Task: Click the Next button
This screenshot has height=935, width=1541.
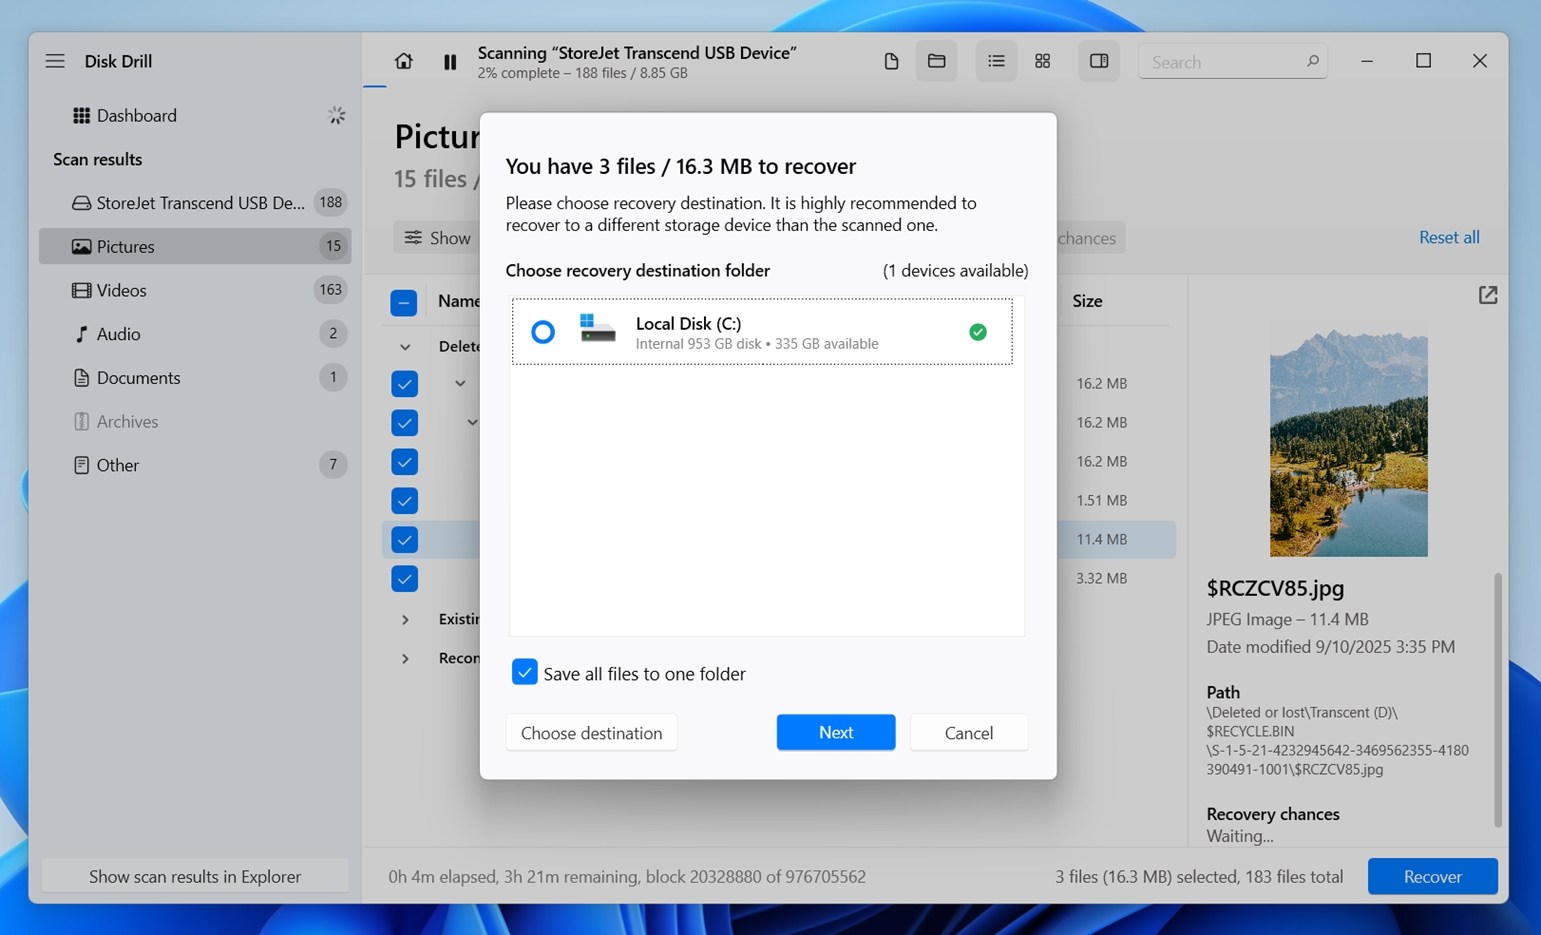Action: (x=835, y=732)
